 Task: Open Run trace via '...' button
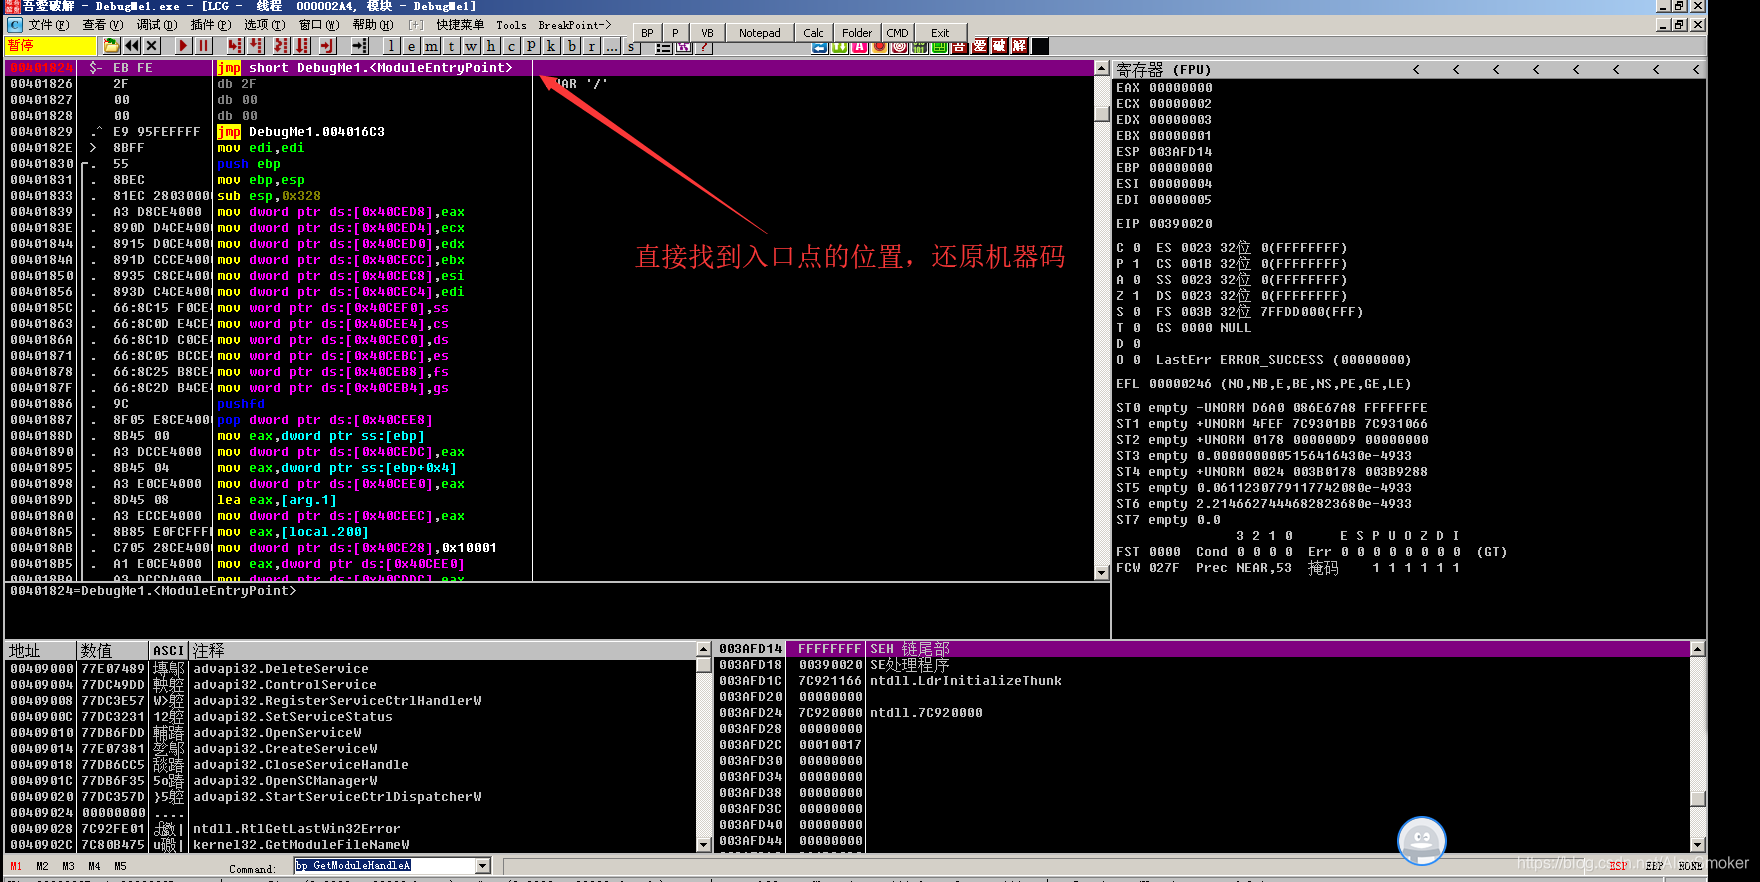[x=612, y=46]
